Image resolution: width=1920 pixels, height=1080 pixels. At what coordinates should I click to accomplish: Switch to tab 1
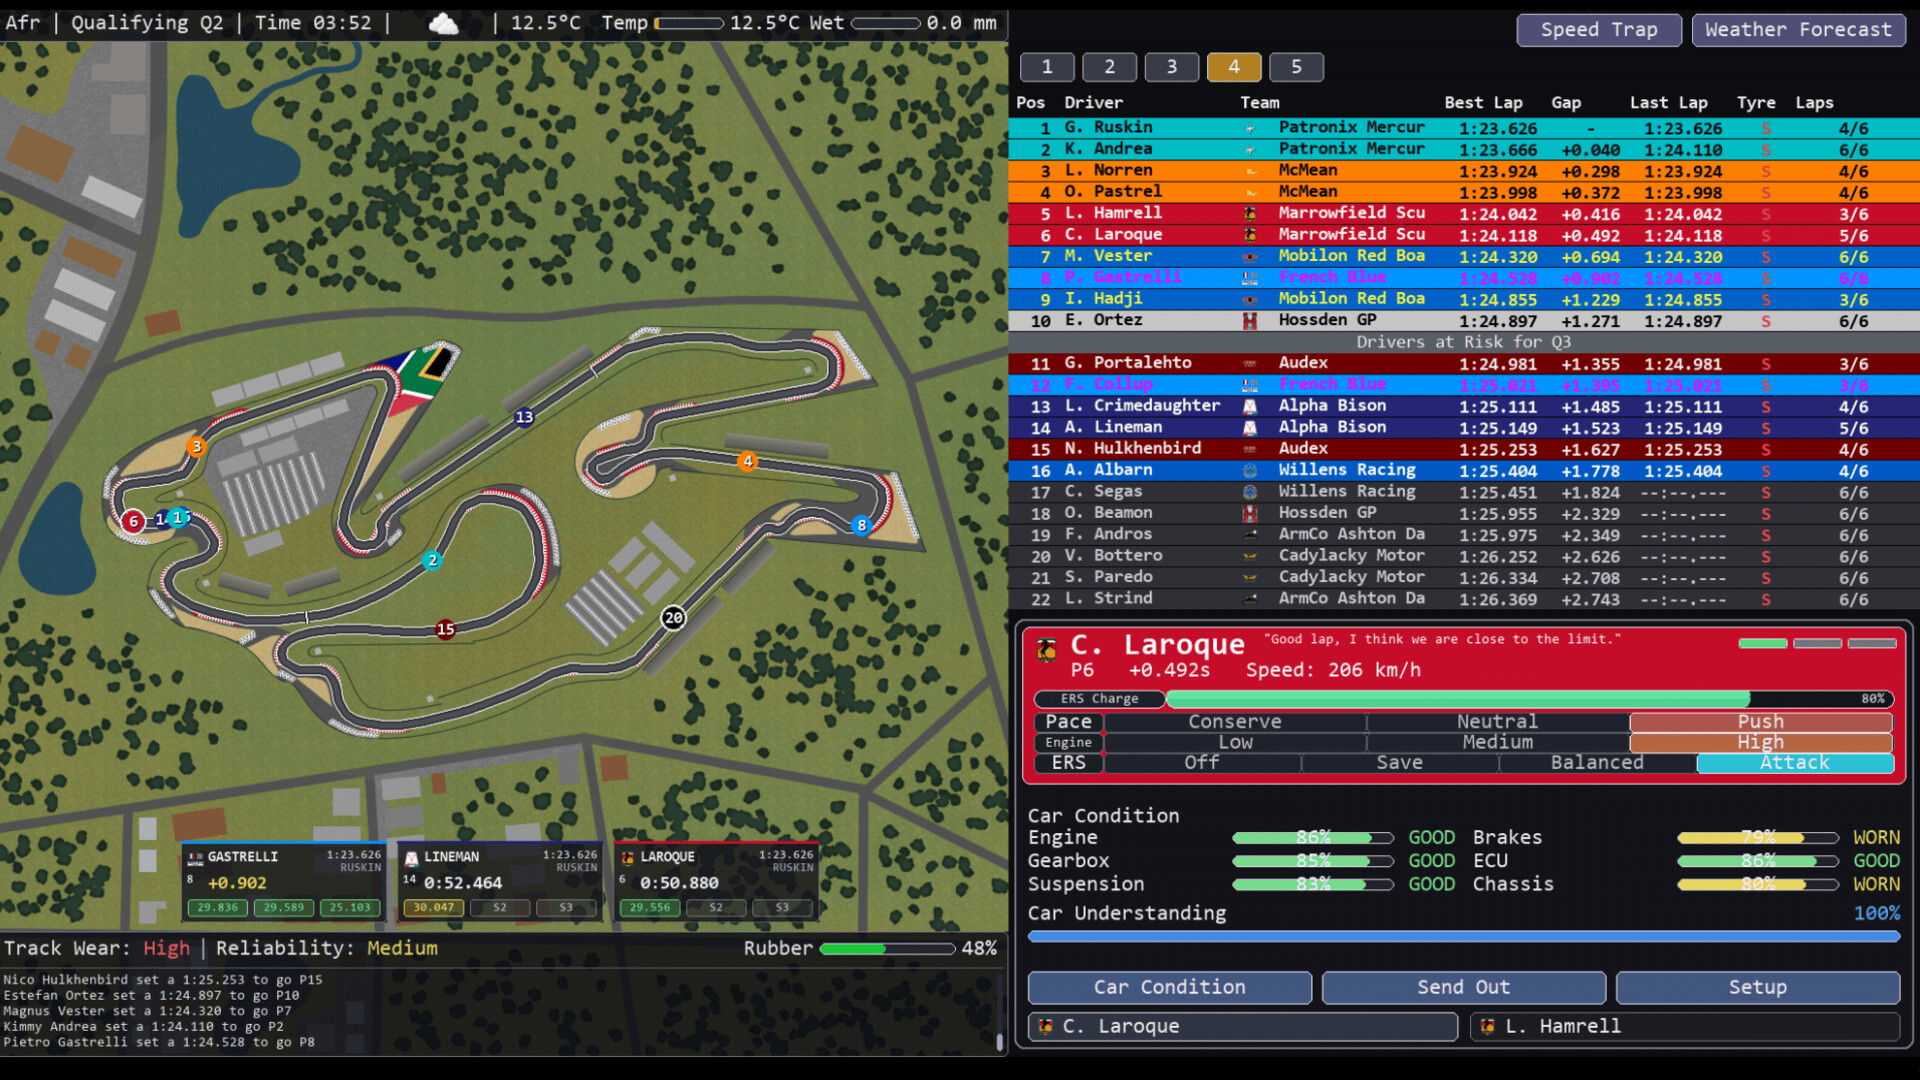pos(1047,67)
